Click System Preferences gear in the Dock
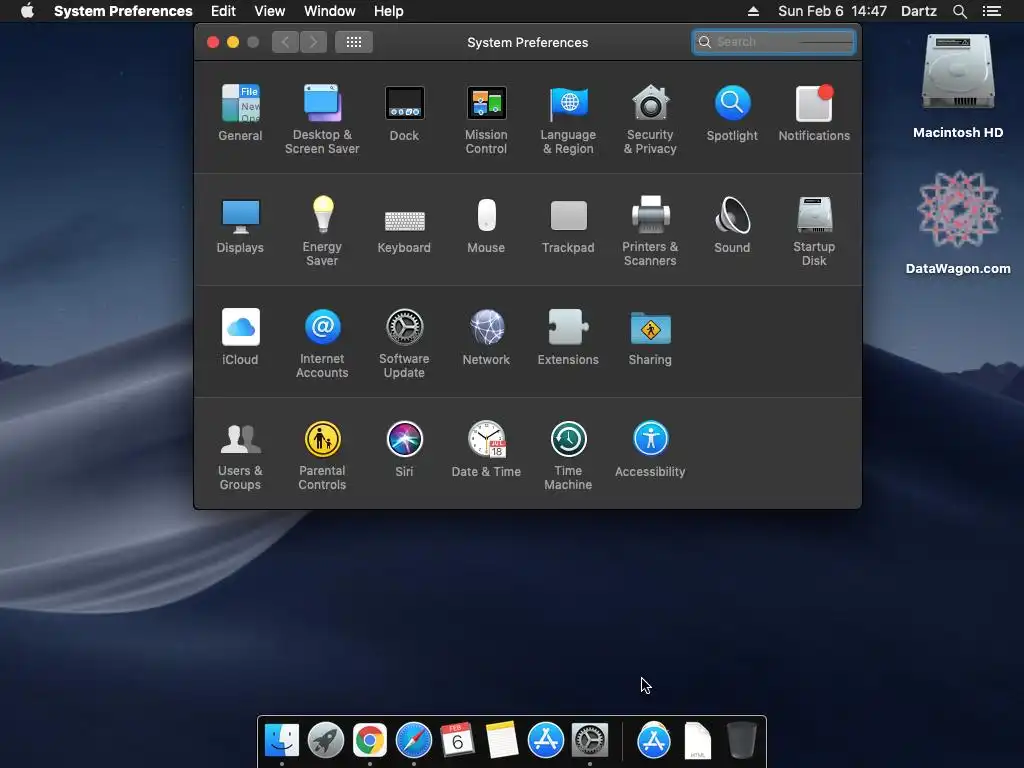 tap(590, 740)
